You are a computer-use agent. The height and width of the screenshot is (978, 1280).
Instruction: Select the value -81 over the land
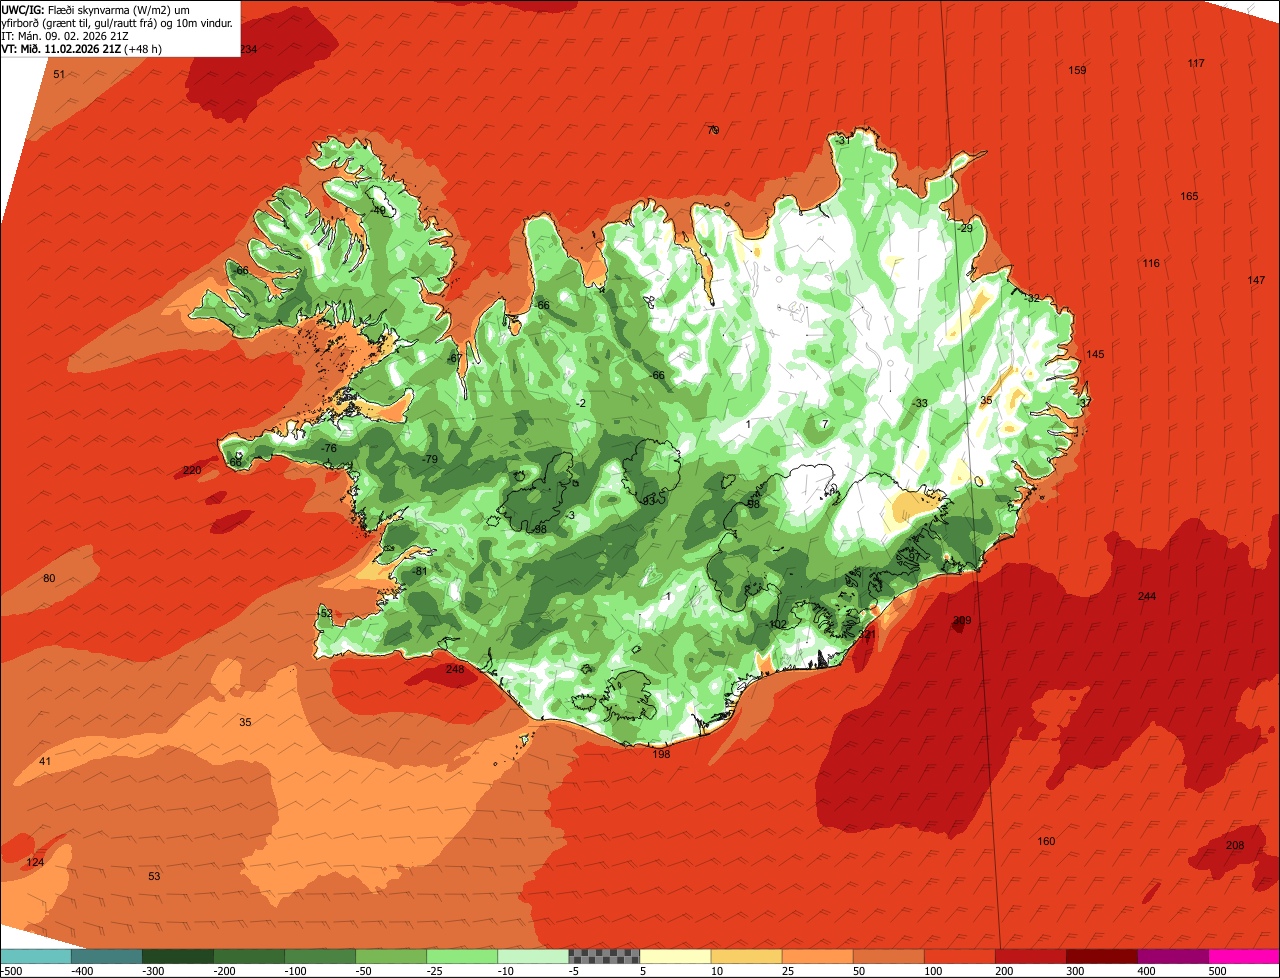pyautogui.click(x=419, y=571)
